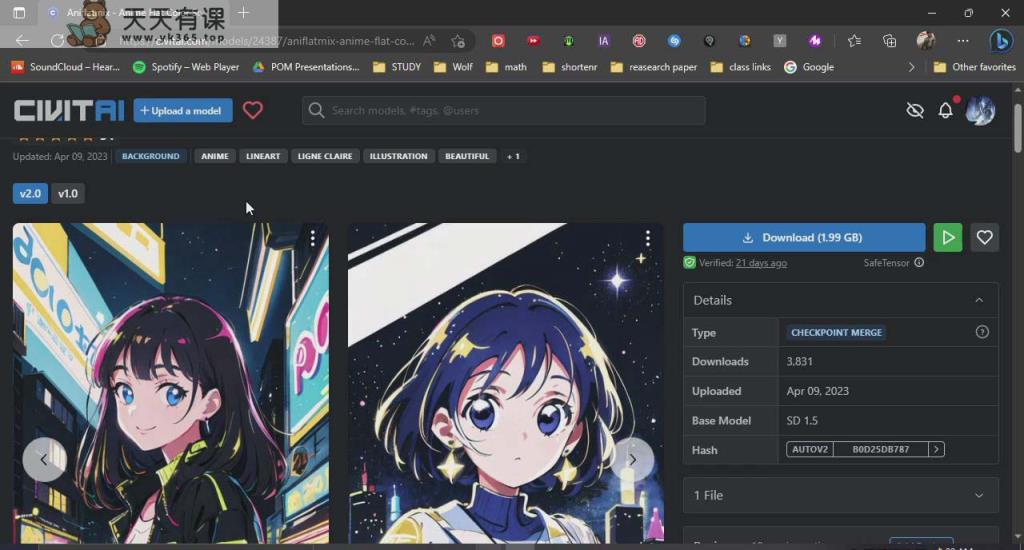The height and width of the screenshot is (550, 1024).
Task: Click the browser profile picture
Action: pyautogui.click(x=926, y=40)
